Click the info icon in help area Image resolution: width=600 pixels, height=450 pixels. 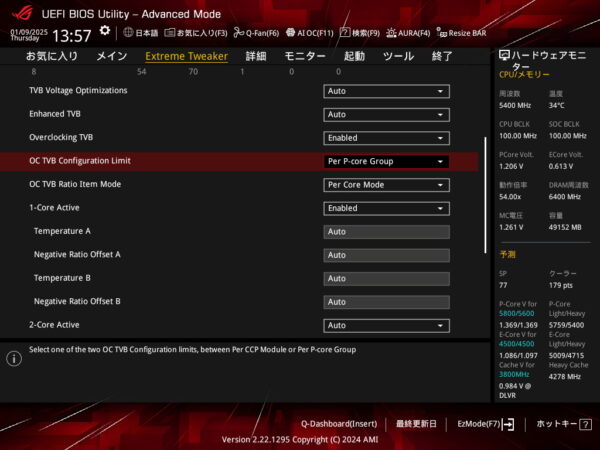14,358
